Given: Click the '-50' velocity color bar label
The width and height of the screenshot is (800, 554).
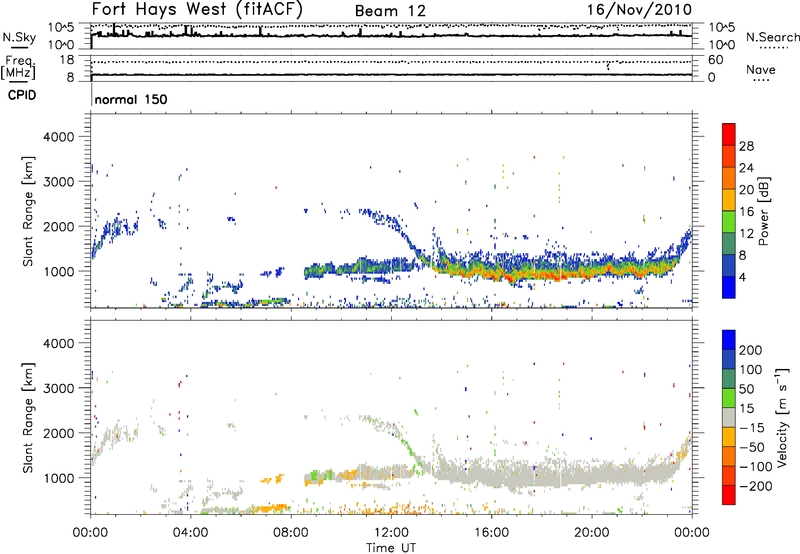Looking at the screenshot, I should (x=752, y=447).
